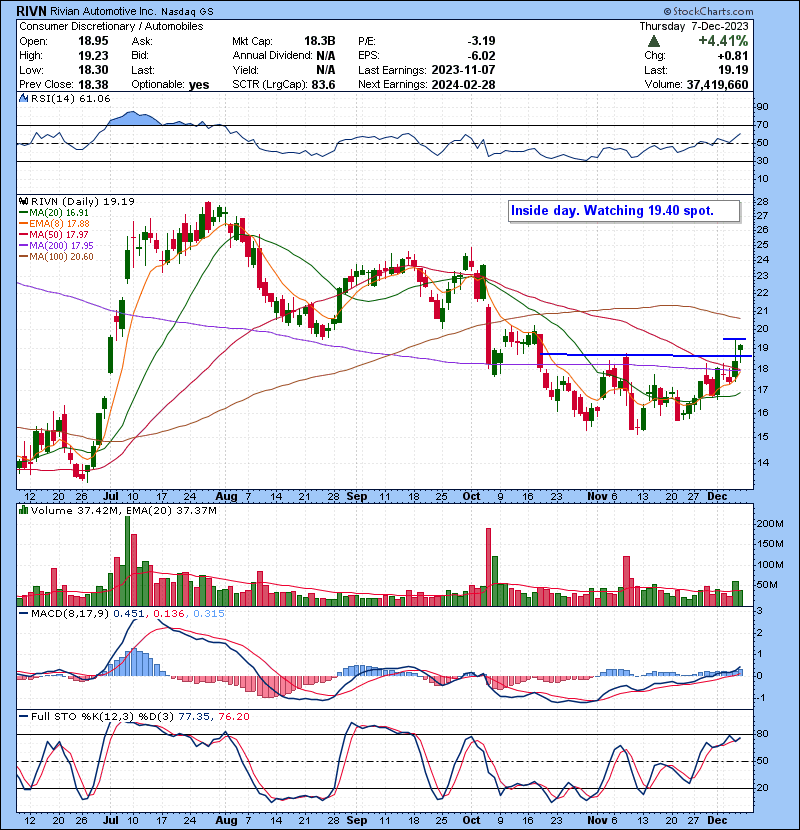
Task: Click the MACD(8,17,9) legend line marker
Action: tap(23, 614)
